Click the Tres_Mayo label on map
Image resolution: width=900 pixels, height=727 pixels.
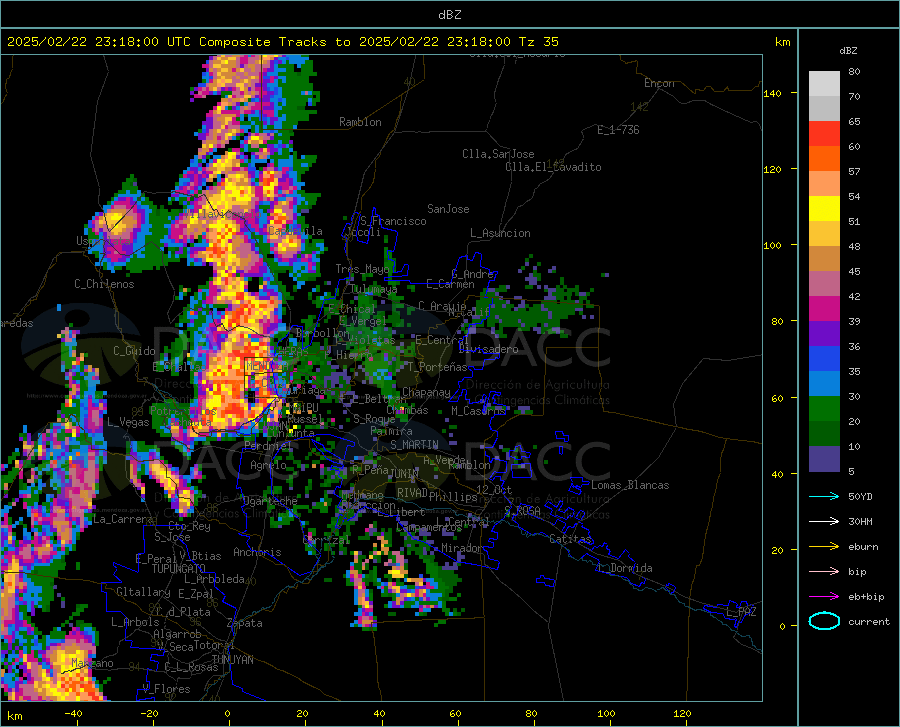point(362,269)
